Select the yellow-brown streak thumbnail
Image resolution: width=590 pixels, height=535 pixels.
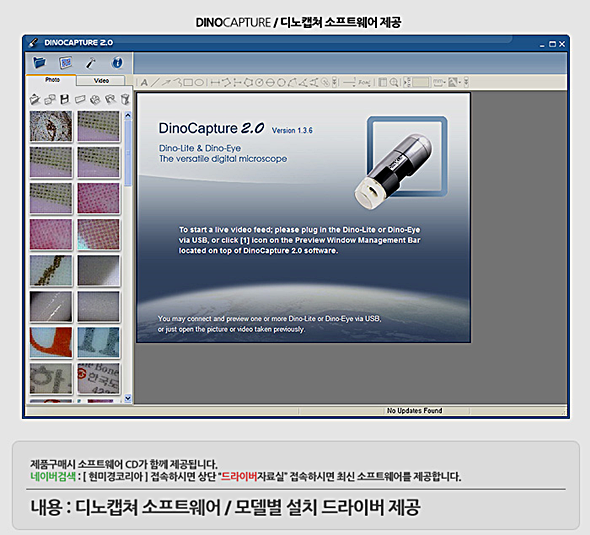click(x=51, y=271)
